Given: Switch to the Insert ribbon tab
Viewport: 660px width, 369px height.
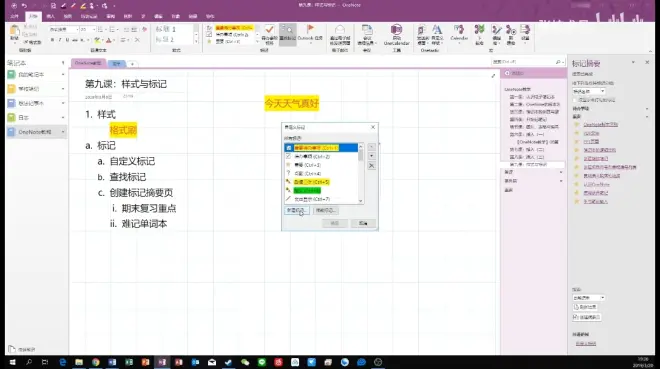Looking at the screenshot, I should point(51,16).
